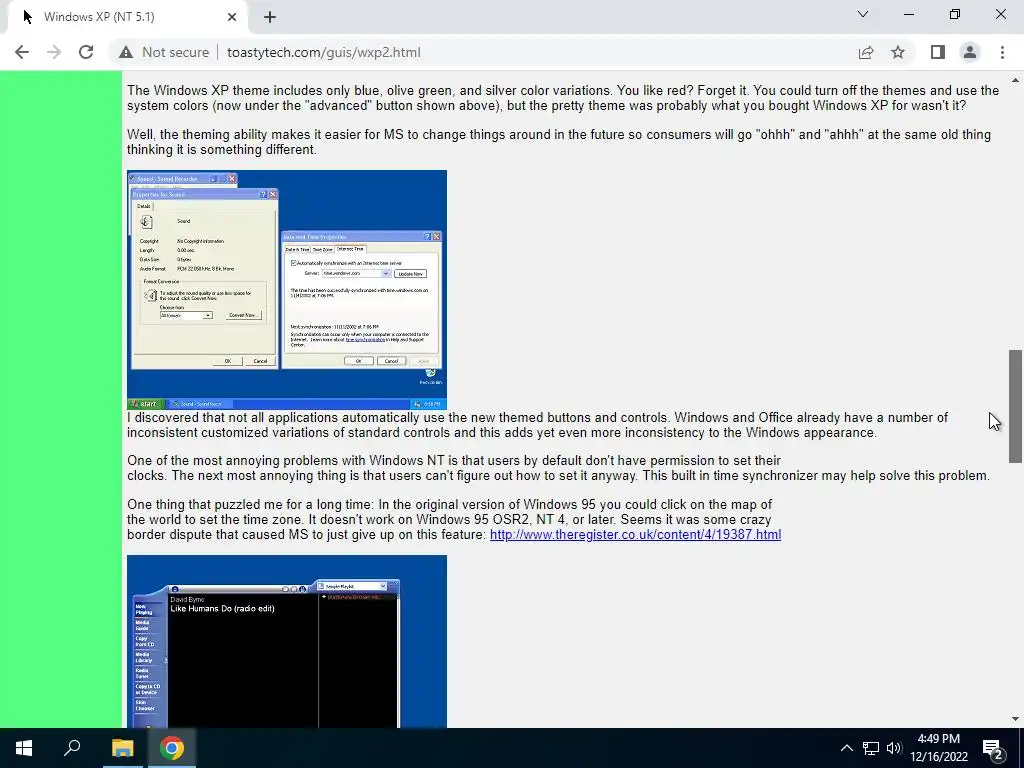Image resolution: width=1024 pixels, height=768 pixels.
Task: Open Windows taskbar search
Action: pos(72,748)
